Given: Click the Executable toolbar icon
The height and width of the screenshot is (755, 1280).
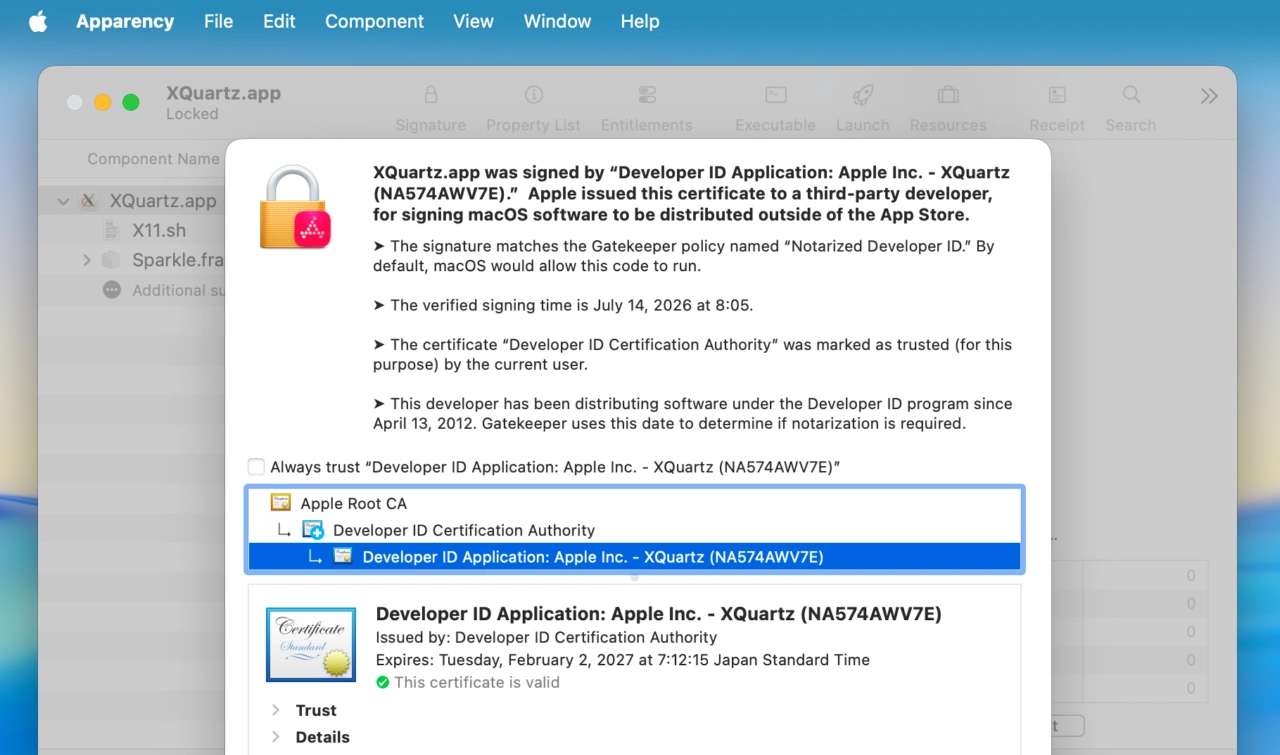Looking at the screenshot, I should coord(775,95).
